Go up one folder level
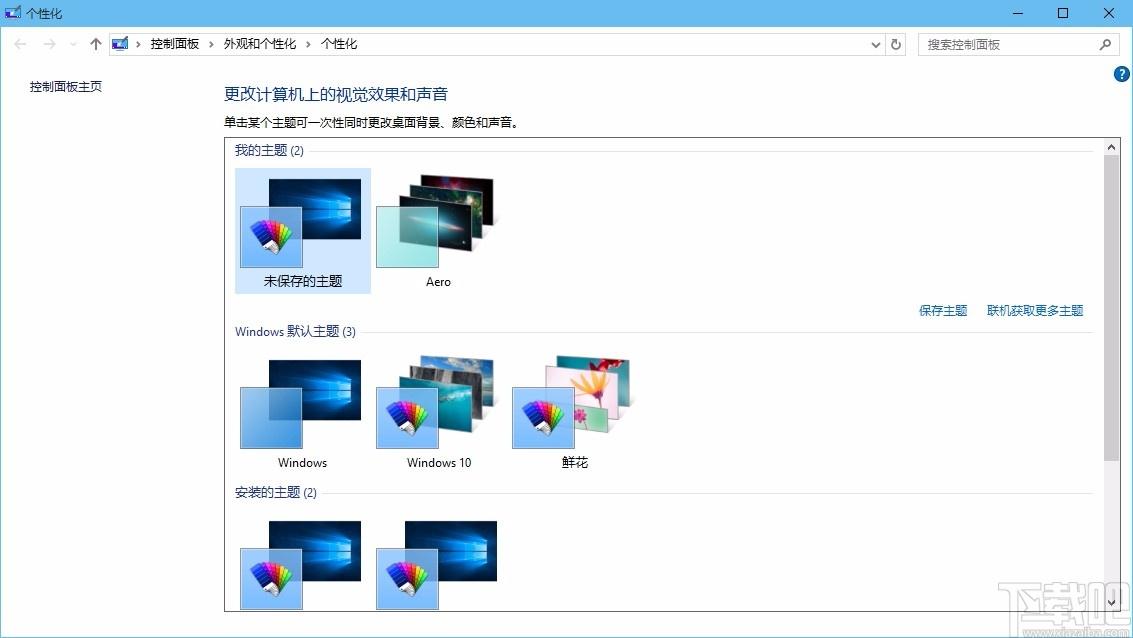 (x=95, y=44)
